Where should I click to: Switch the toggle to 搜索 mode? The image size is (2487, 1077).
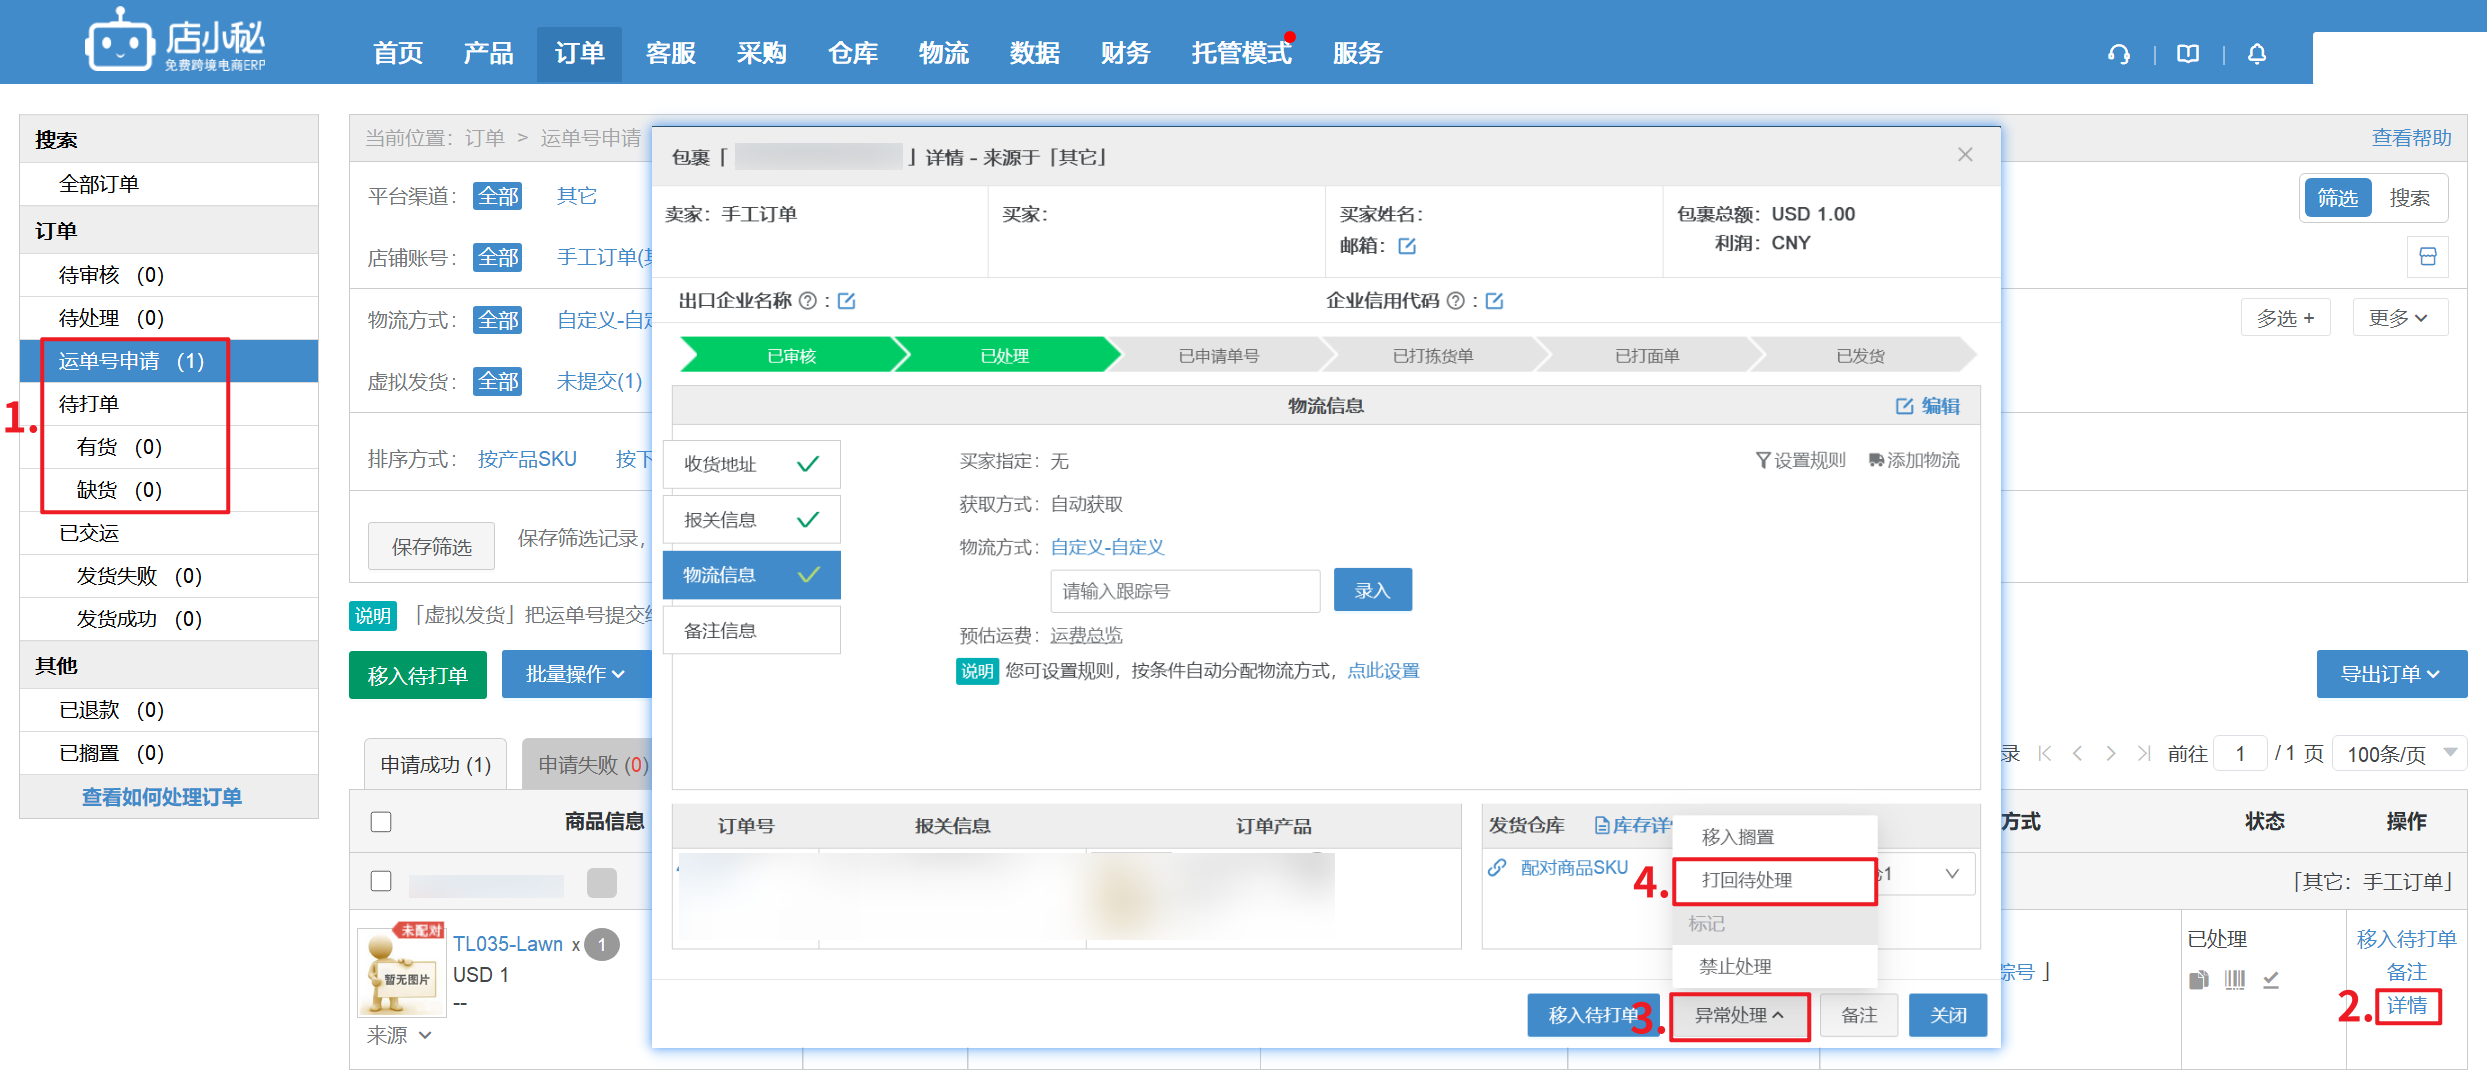tap(2409, 198)
